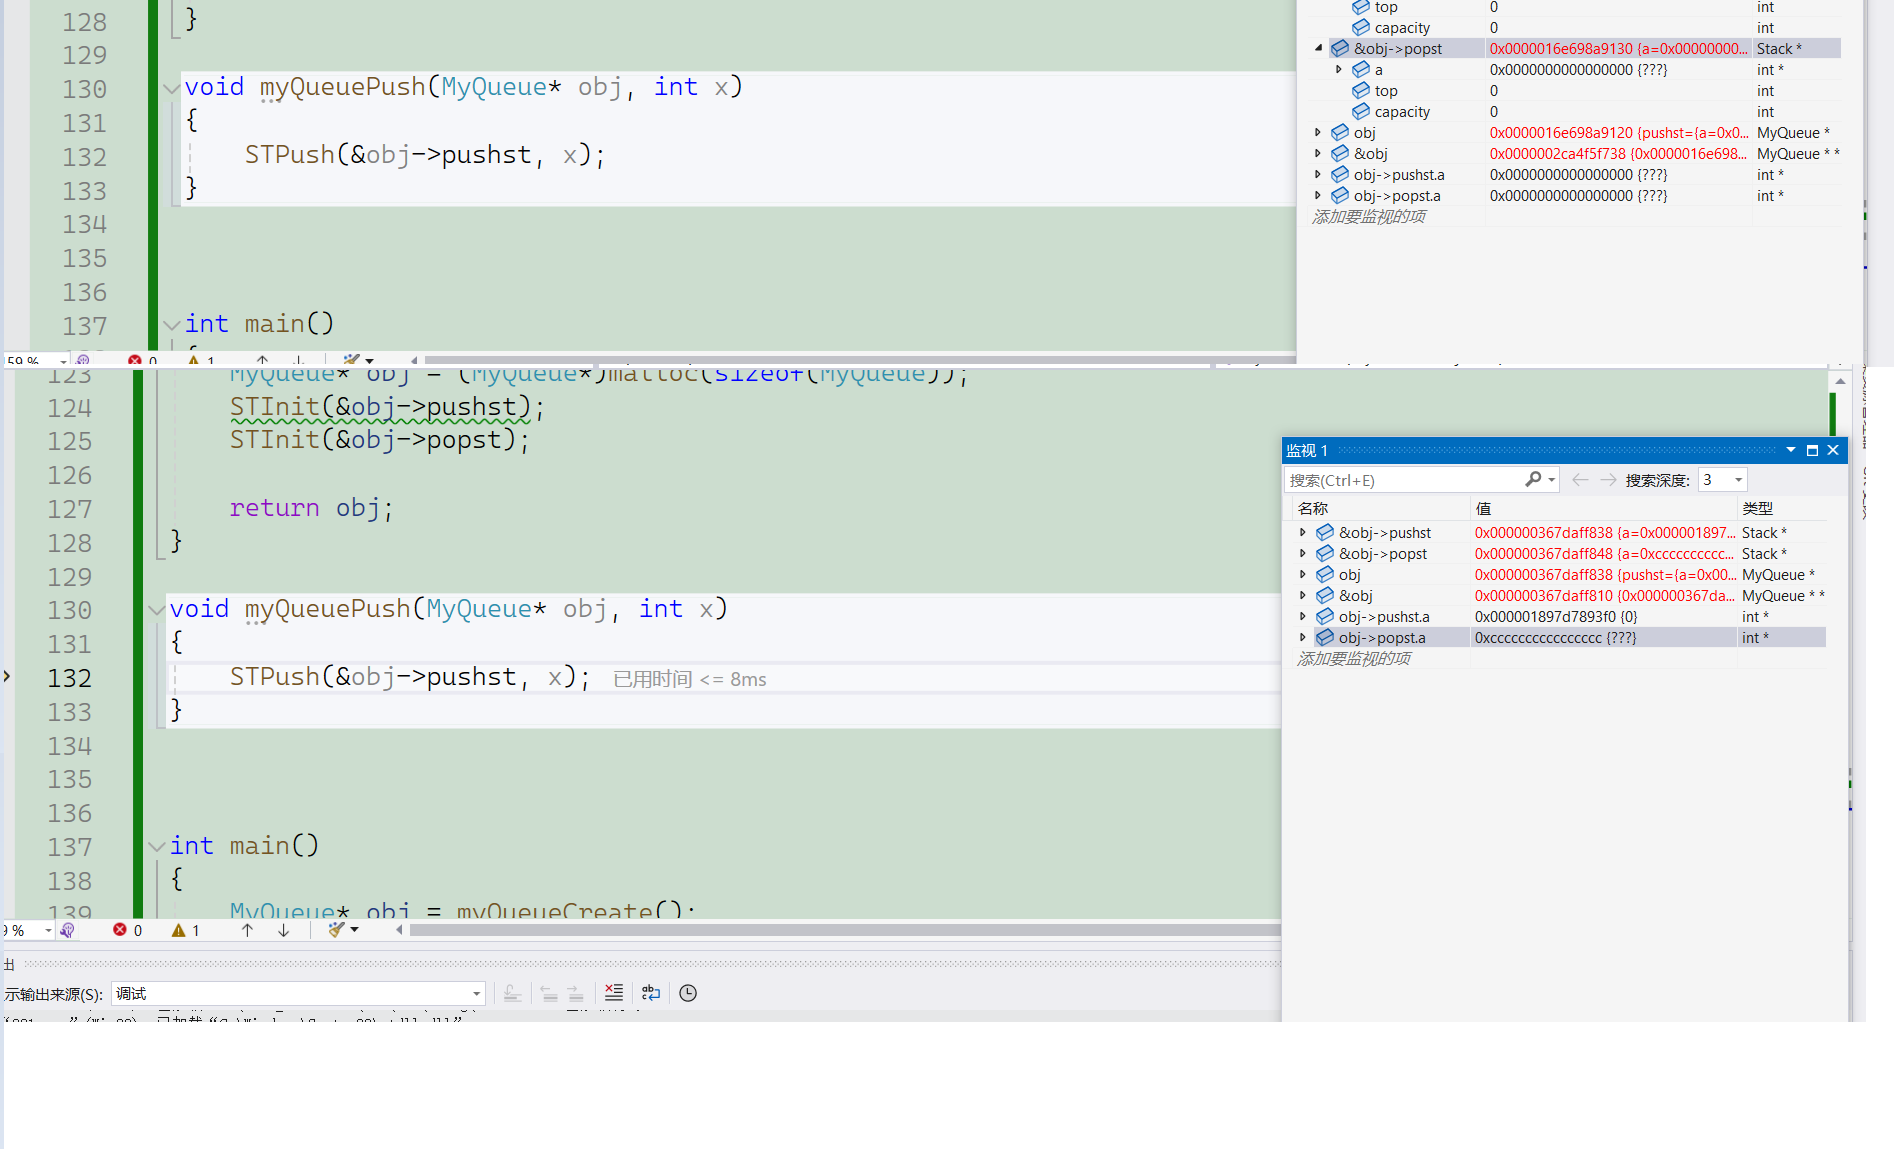Expand obj->pushst.a in upper watch panel
Screen dimensions: 1894x1149
click(x=1318, y=174)
